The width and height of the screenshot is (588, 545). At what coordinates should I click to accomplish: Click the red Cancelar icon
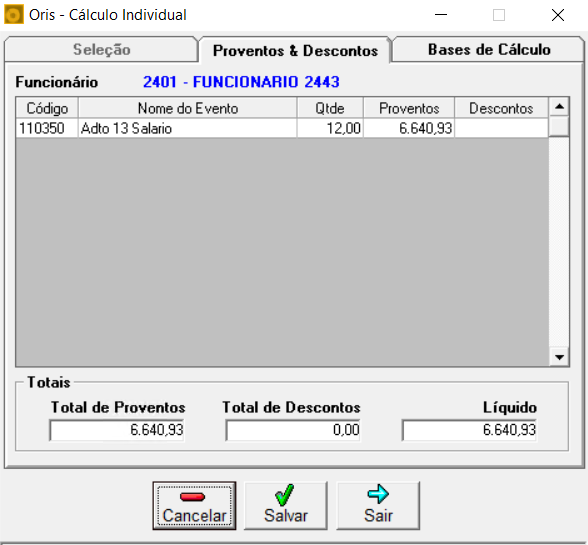point(192,497)
